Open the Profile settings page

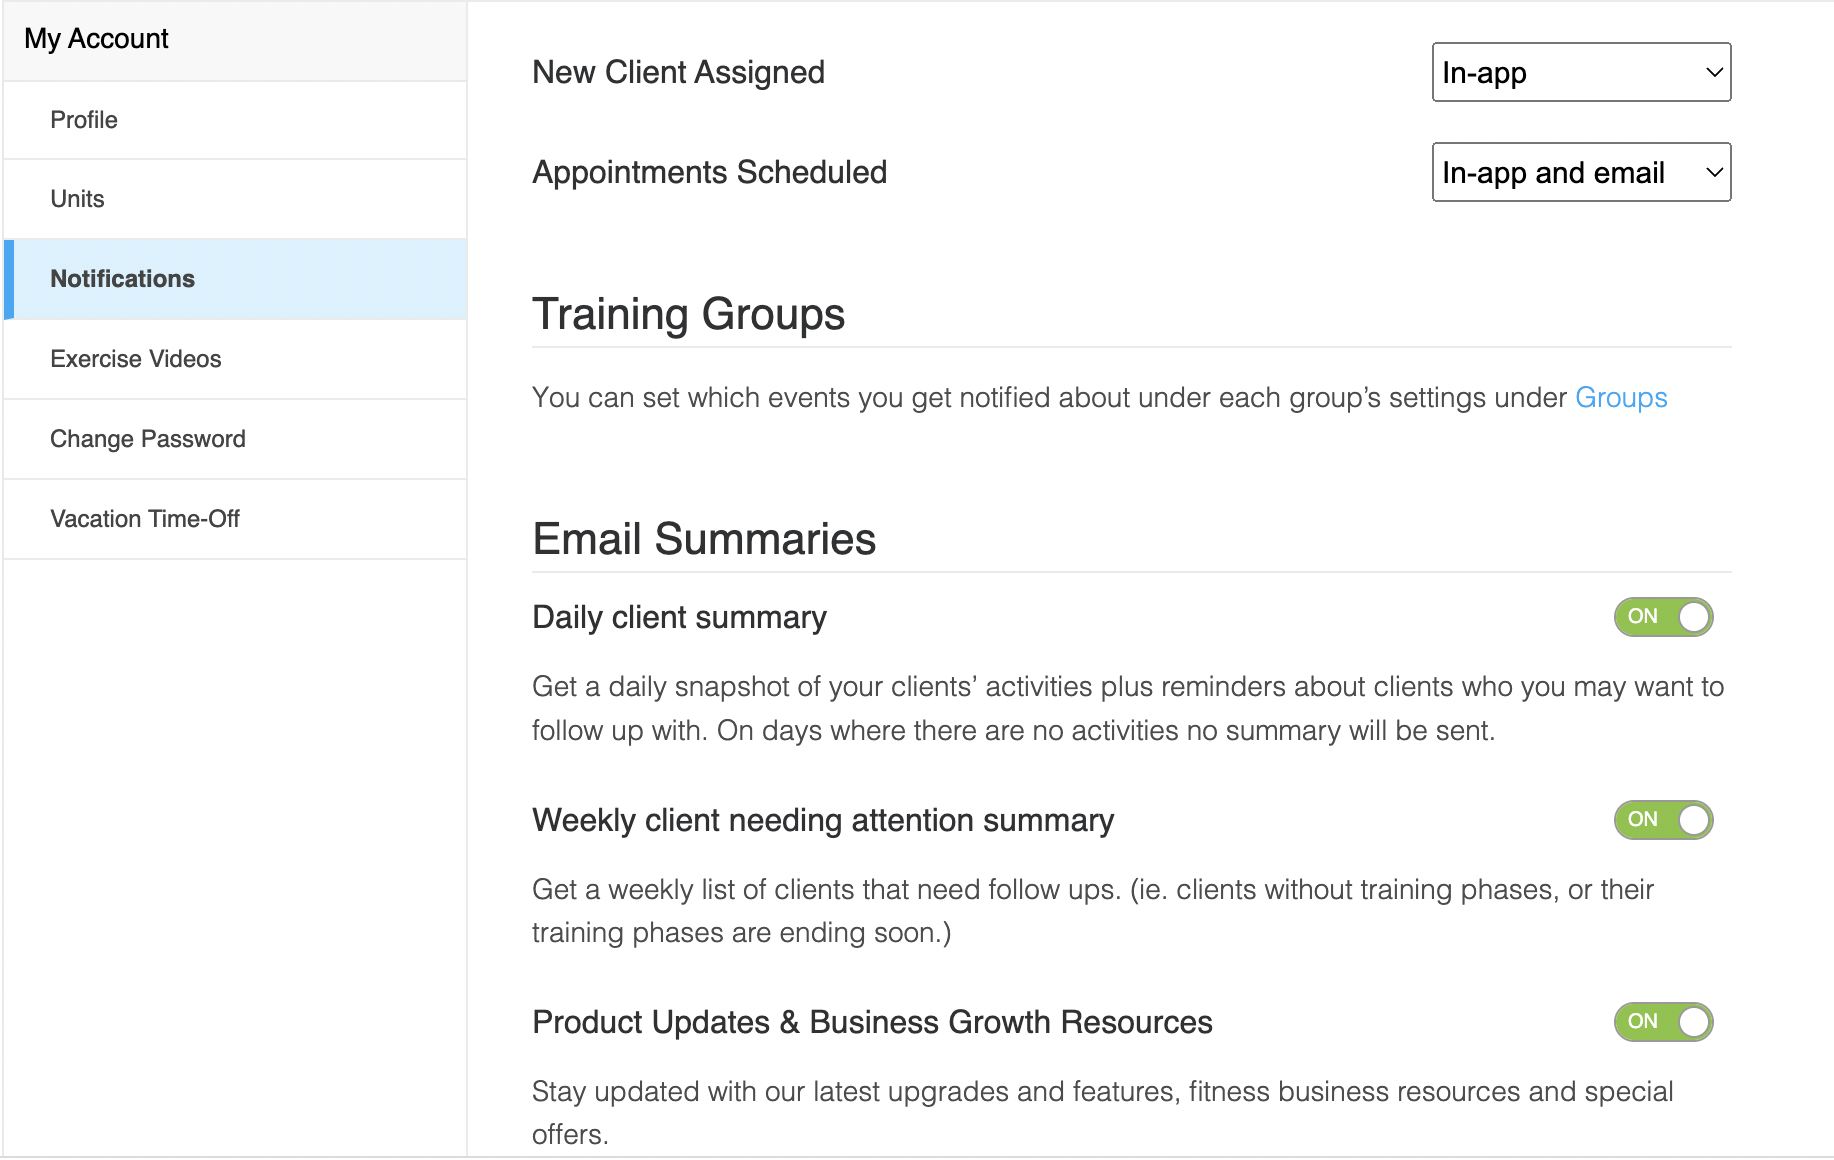coord(235,120)
